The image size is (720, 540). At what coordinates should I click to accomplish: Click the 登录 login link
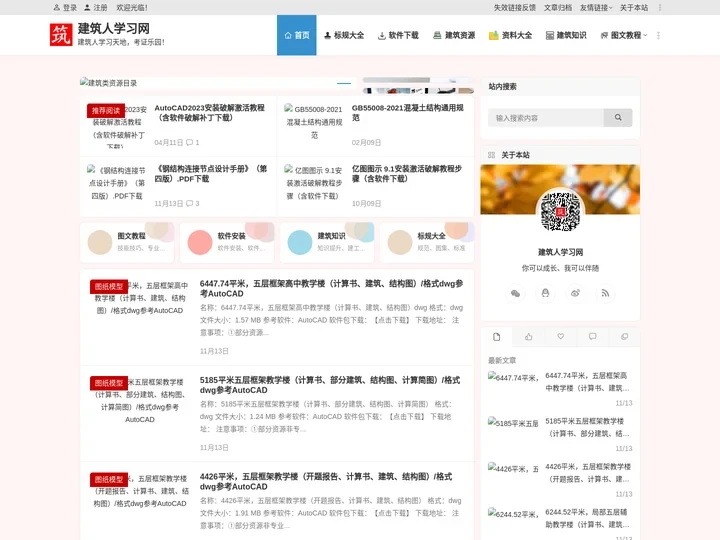65,7
